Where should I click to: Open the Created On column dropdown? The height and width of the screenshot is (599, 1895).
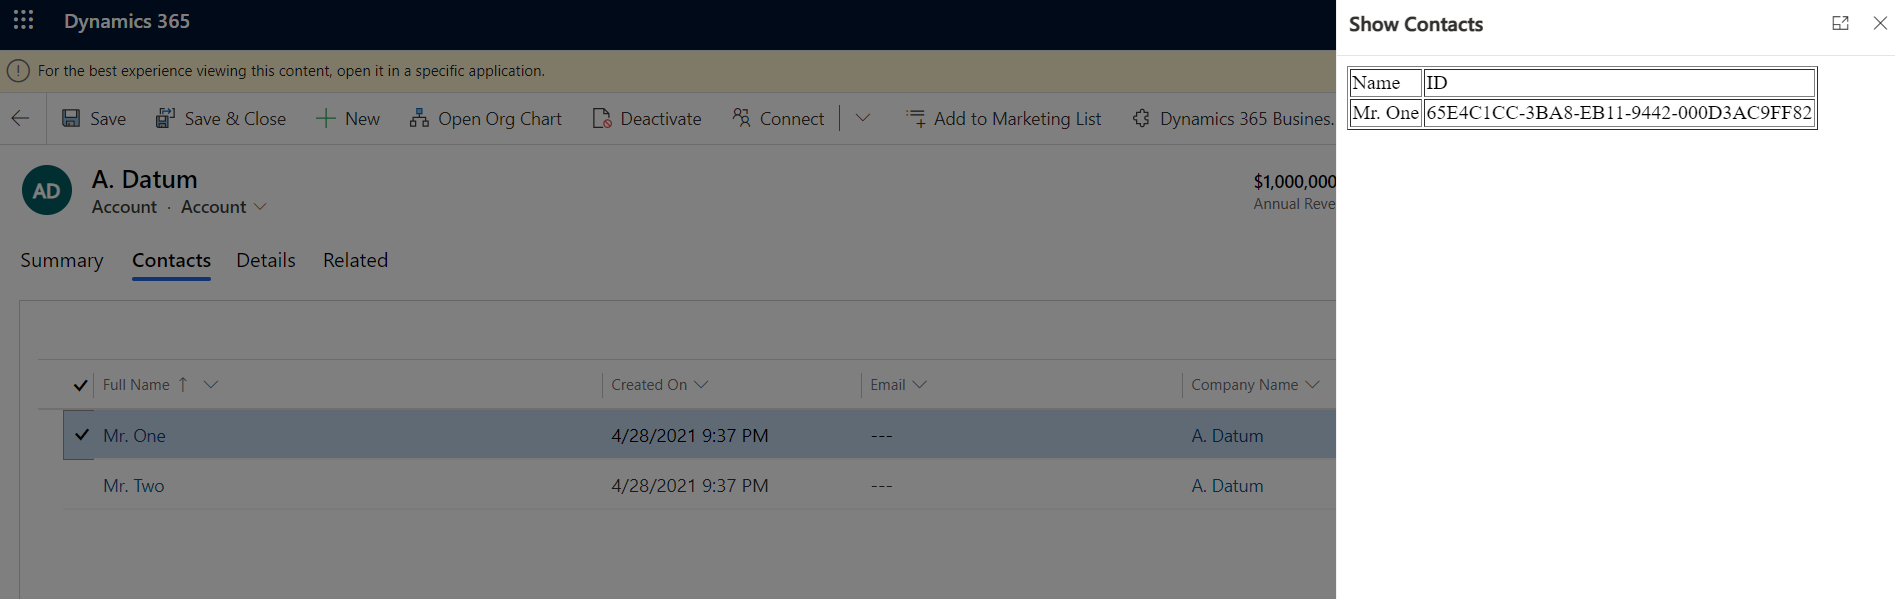pos(701,385)
